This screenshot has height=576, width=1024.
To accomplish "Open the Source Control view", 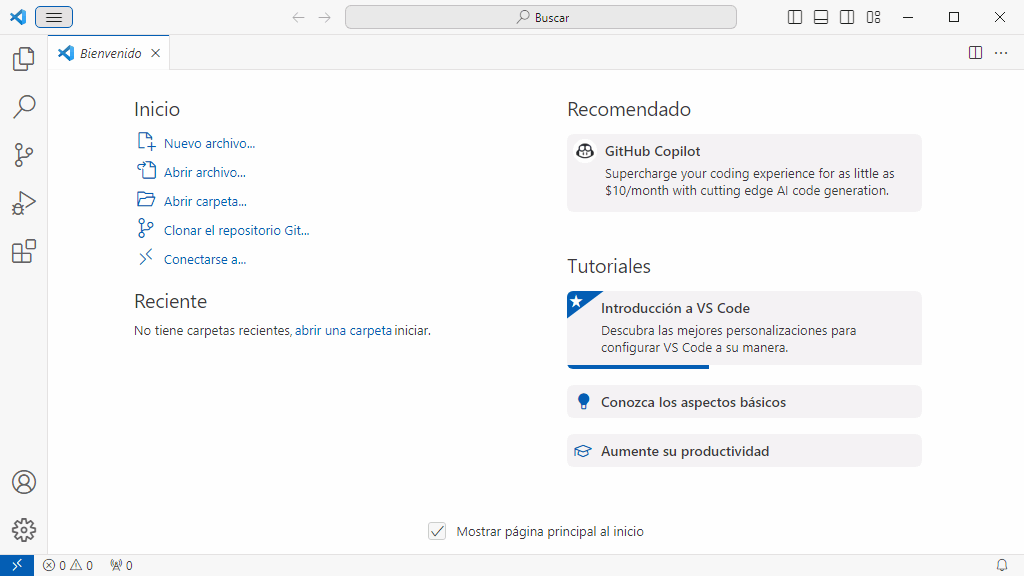I will 24,155.
